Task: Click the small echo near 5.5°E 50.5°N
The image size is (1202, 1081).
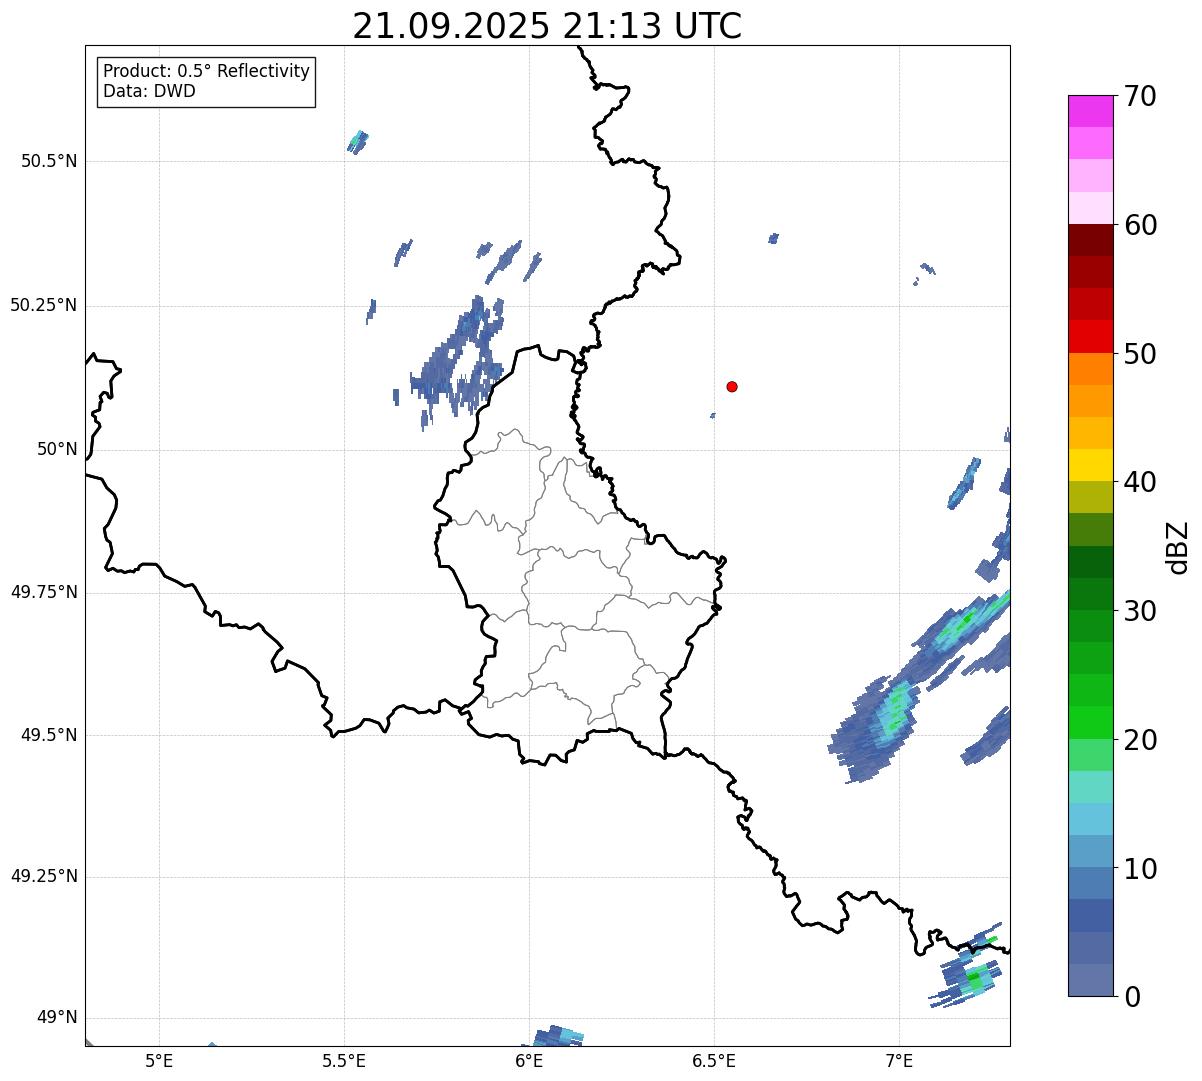Action: [357, 141]
